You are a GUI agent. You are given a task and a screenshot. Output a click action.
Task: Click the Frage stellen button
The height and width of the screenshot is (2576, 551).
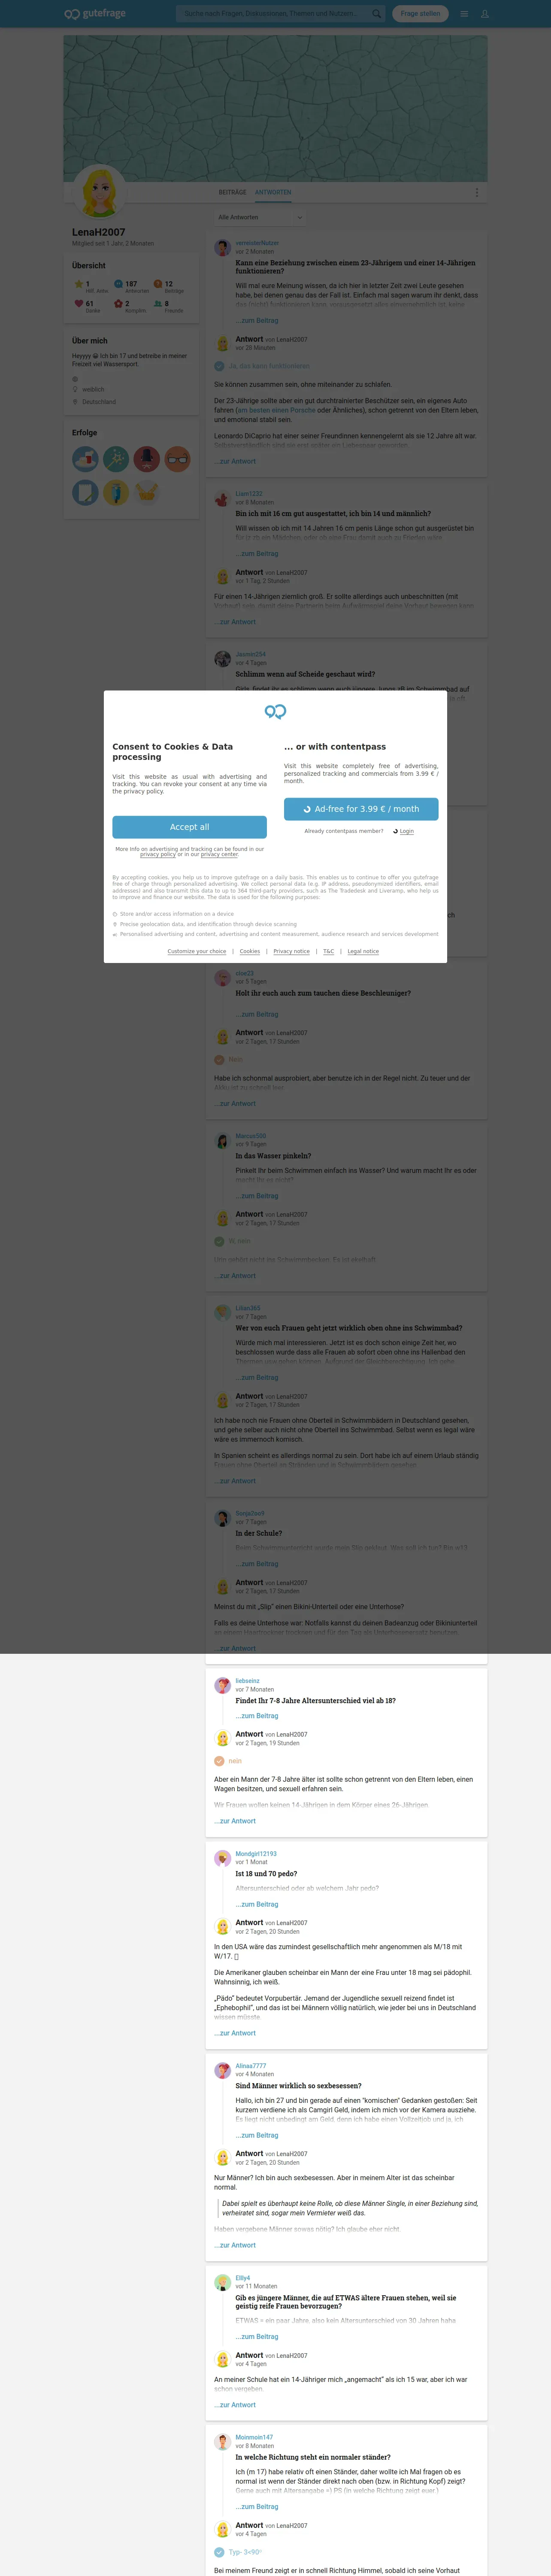click(x=420, y=14)
